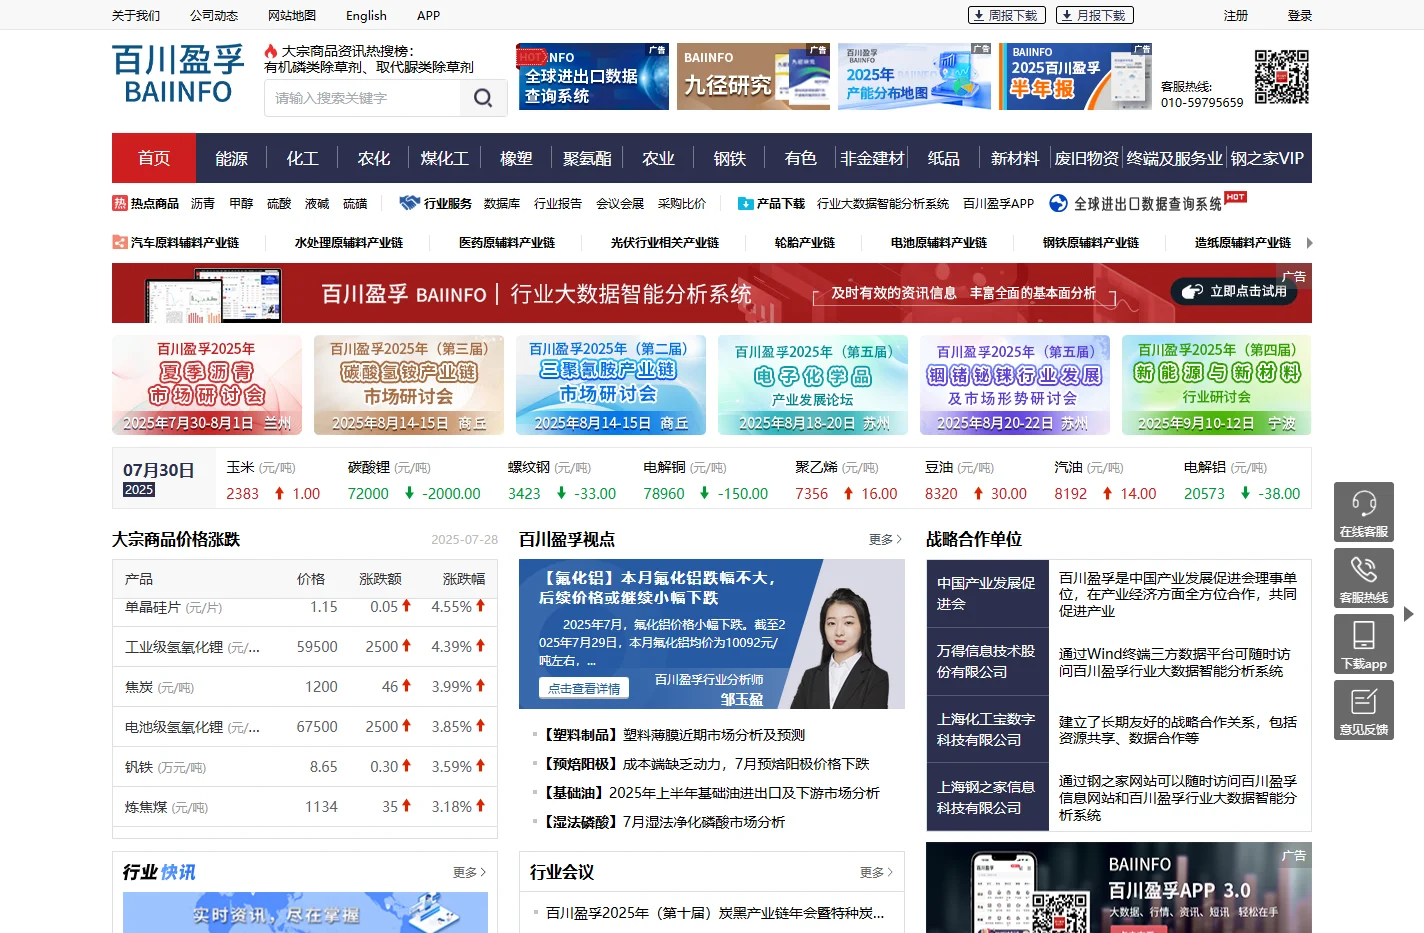Screen dimensions: 1424x933
Task: Select the 煤化工 navigation tab
Action: (x=444, y=158)
